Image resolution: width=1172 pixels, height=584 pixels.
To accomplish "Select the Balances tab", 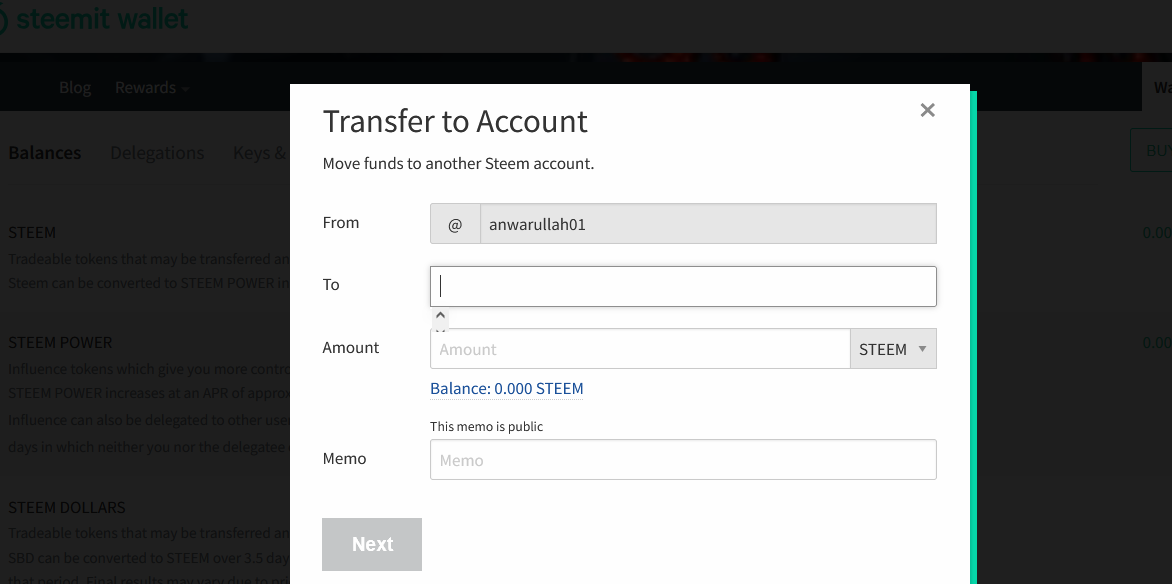I will pyautogui.click(x=45, y=153).
